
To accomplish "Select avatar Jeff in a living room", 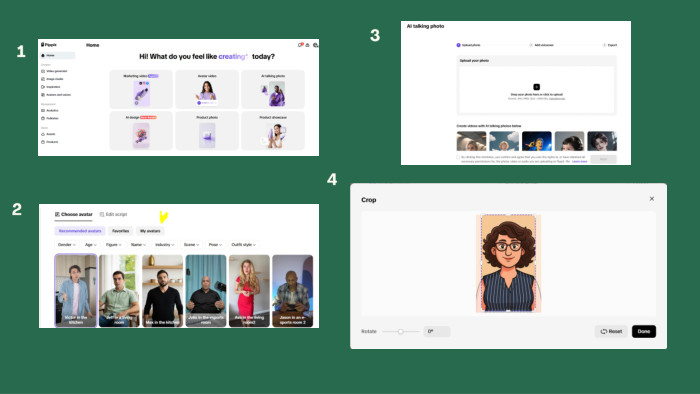I will point(119,291).
